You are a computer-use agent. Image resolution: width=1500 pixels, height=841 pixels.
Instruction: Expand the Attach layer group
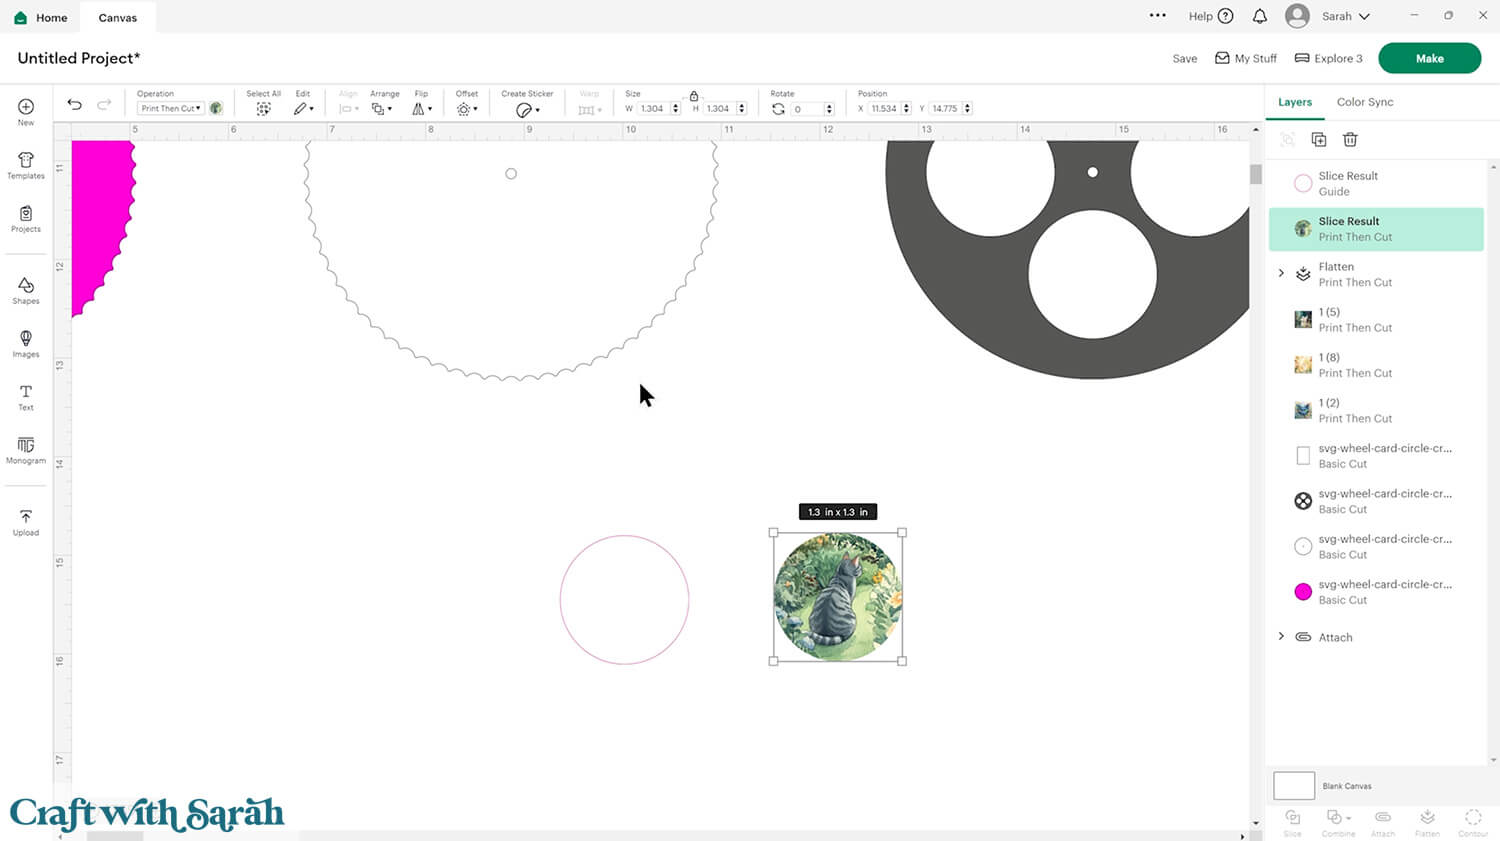pyautogui.click(x=1281, y=637)
